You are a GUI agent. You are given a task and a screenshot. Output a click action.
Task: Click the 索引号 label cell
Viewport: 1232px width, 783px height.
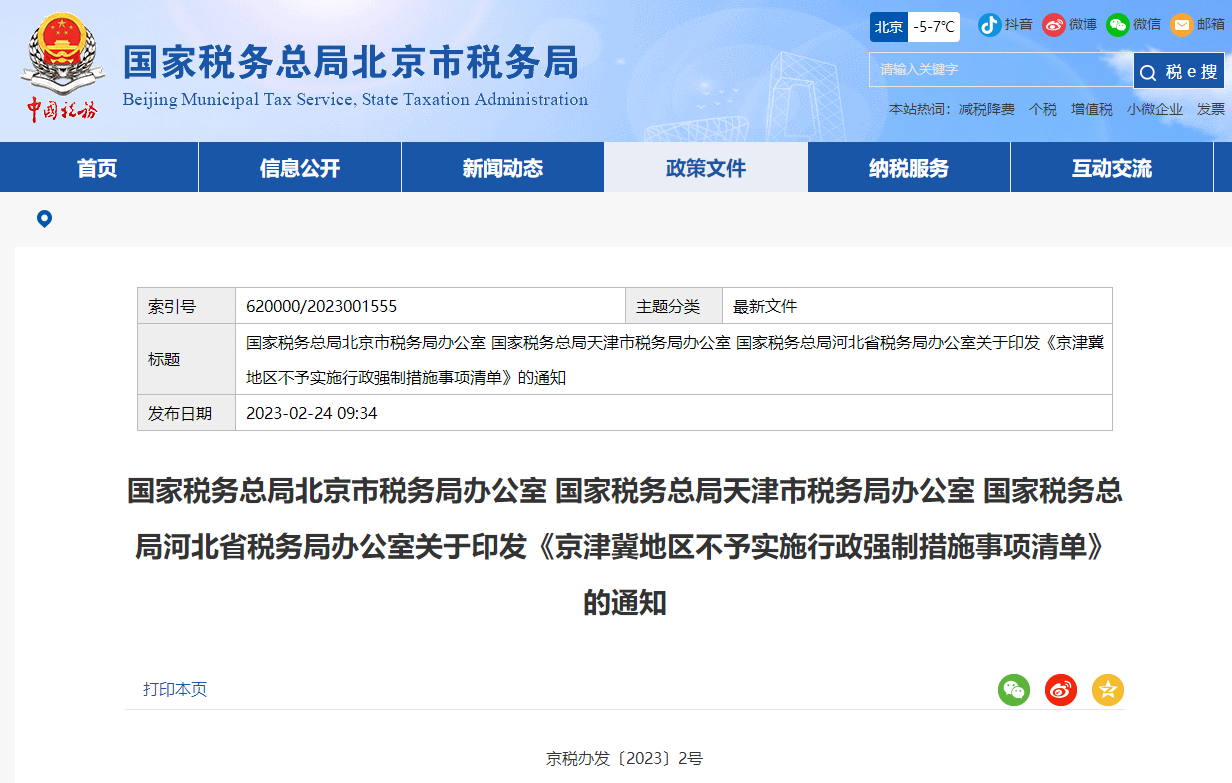[186, 306]
